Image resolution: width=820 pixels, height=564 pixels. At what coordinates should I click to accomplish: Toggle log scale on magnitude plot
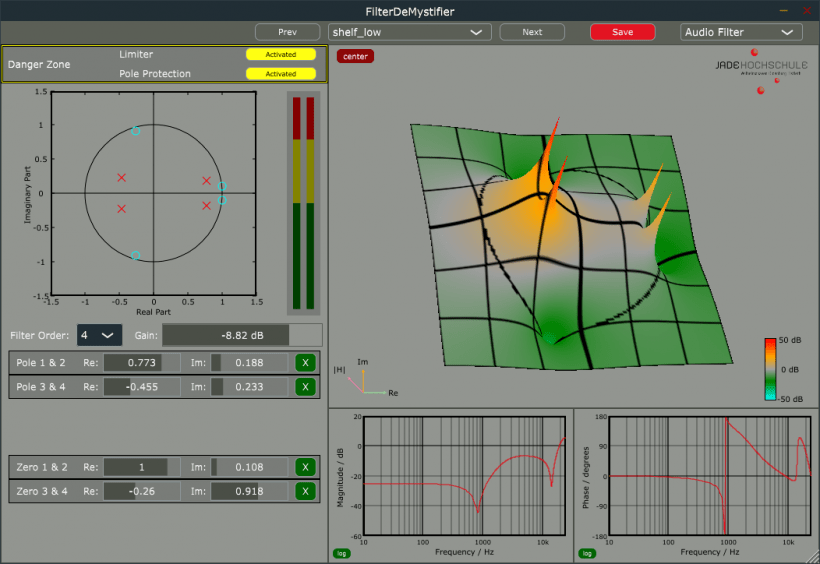[x=342, y=553]
